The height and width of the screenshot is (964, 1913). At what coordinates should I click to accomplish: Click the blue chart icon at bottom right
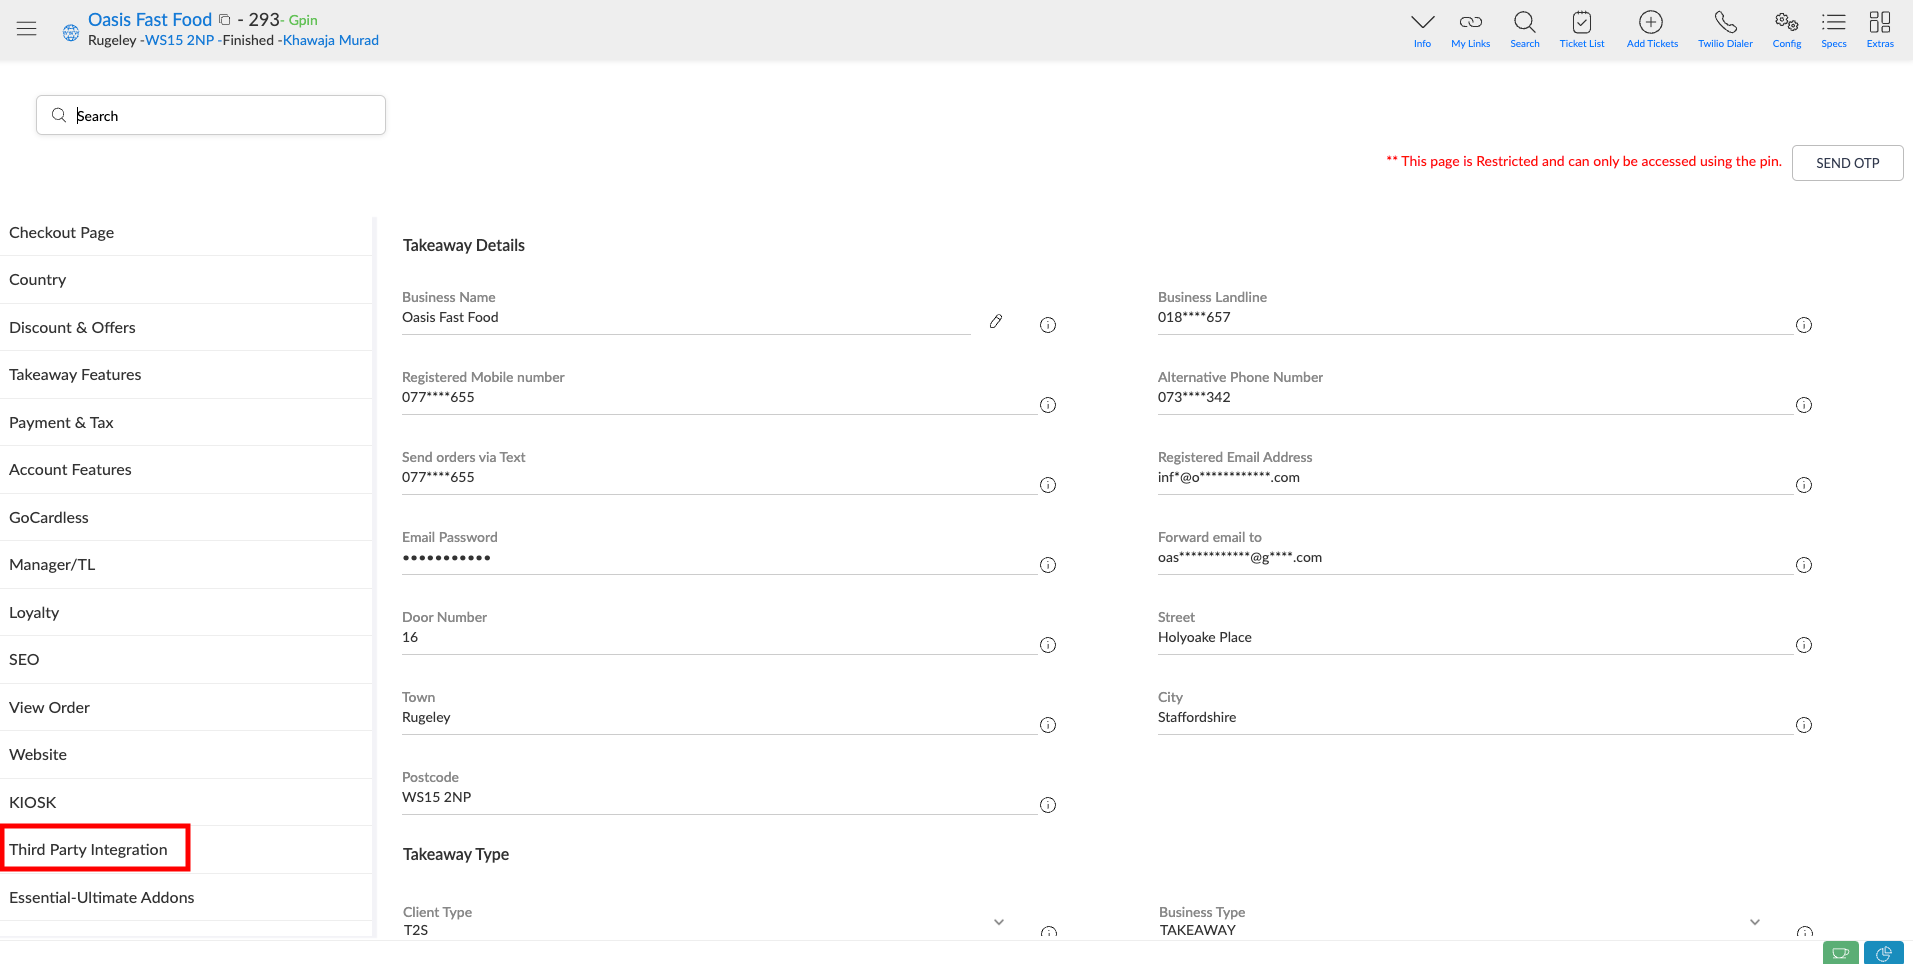tap(1883, 953)
